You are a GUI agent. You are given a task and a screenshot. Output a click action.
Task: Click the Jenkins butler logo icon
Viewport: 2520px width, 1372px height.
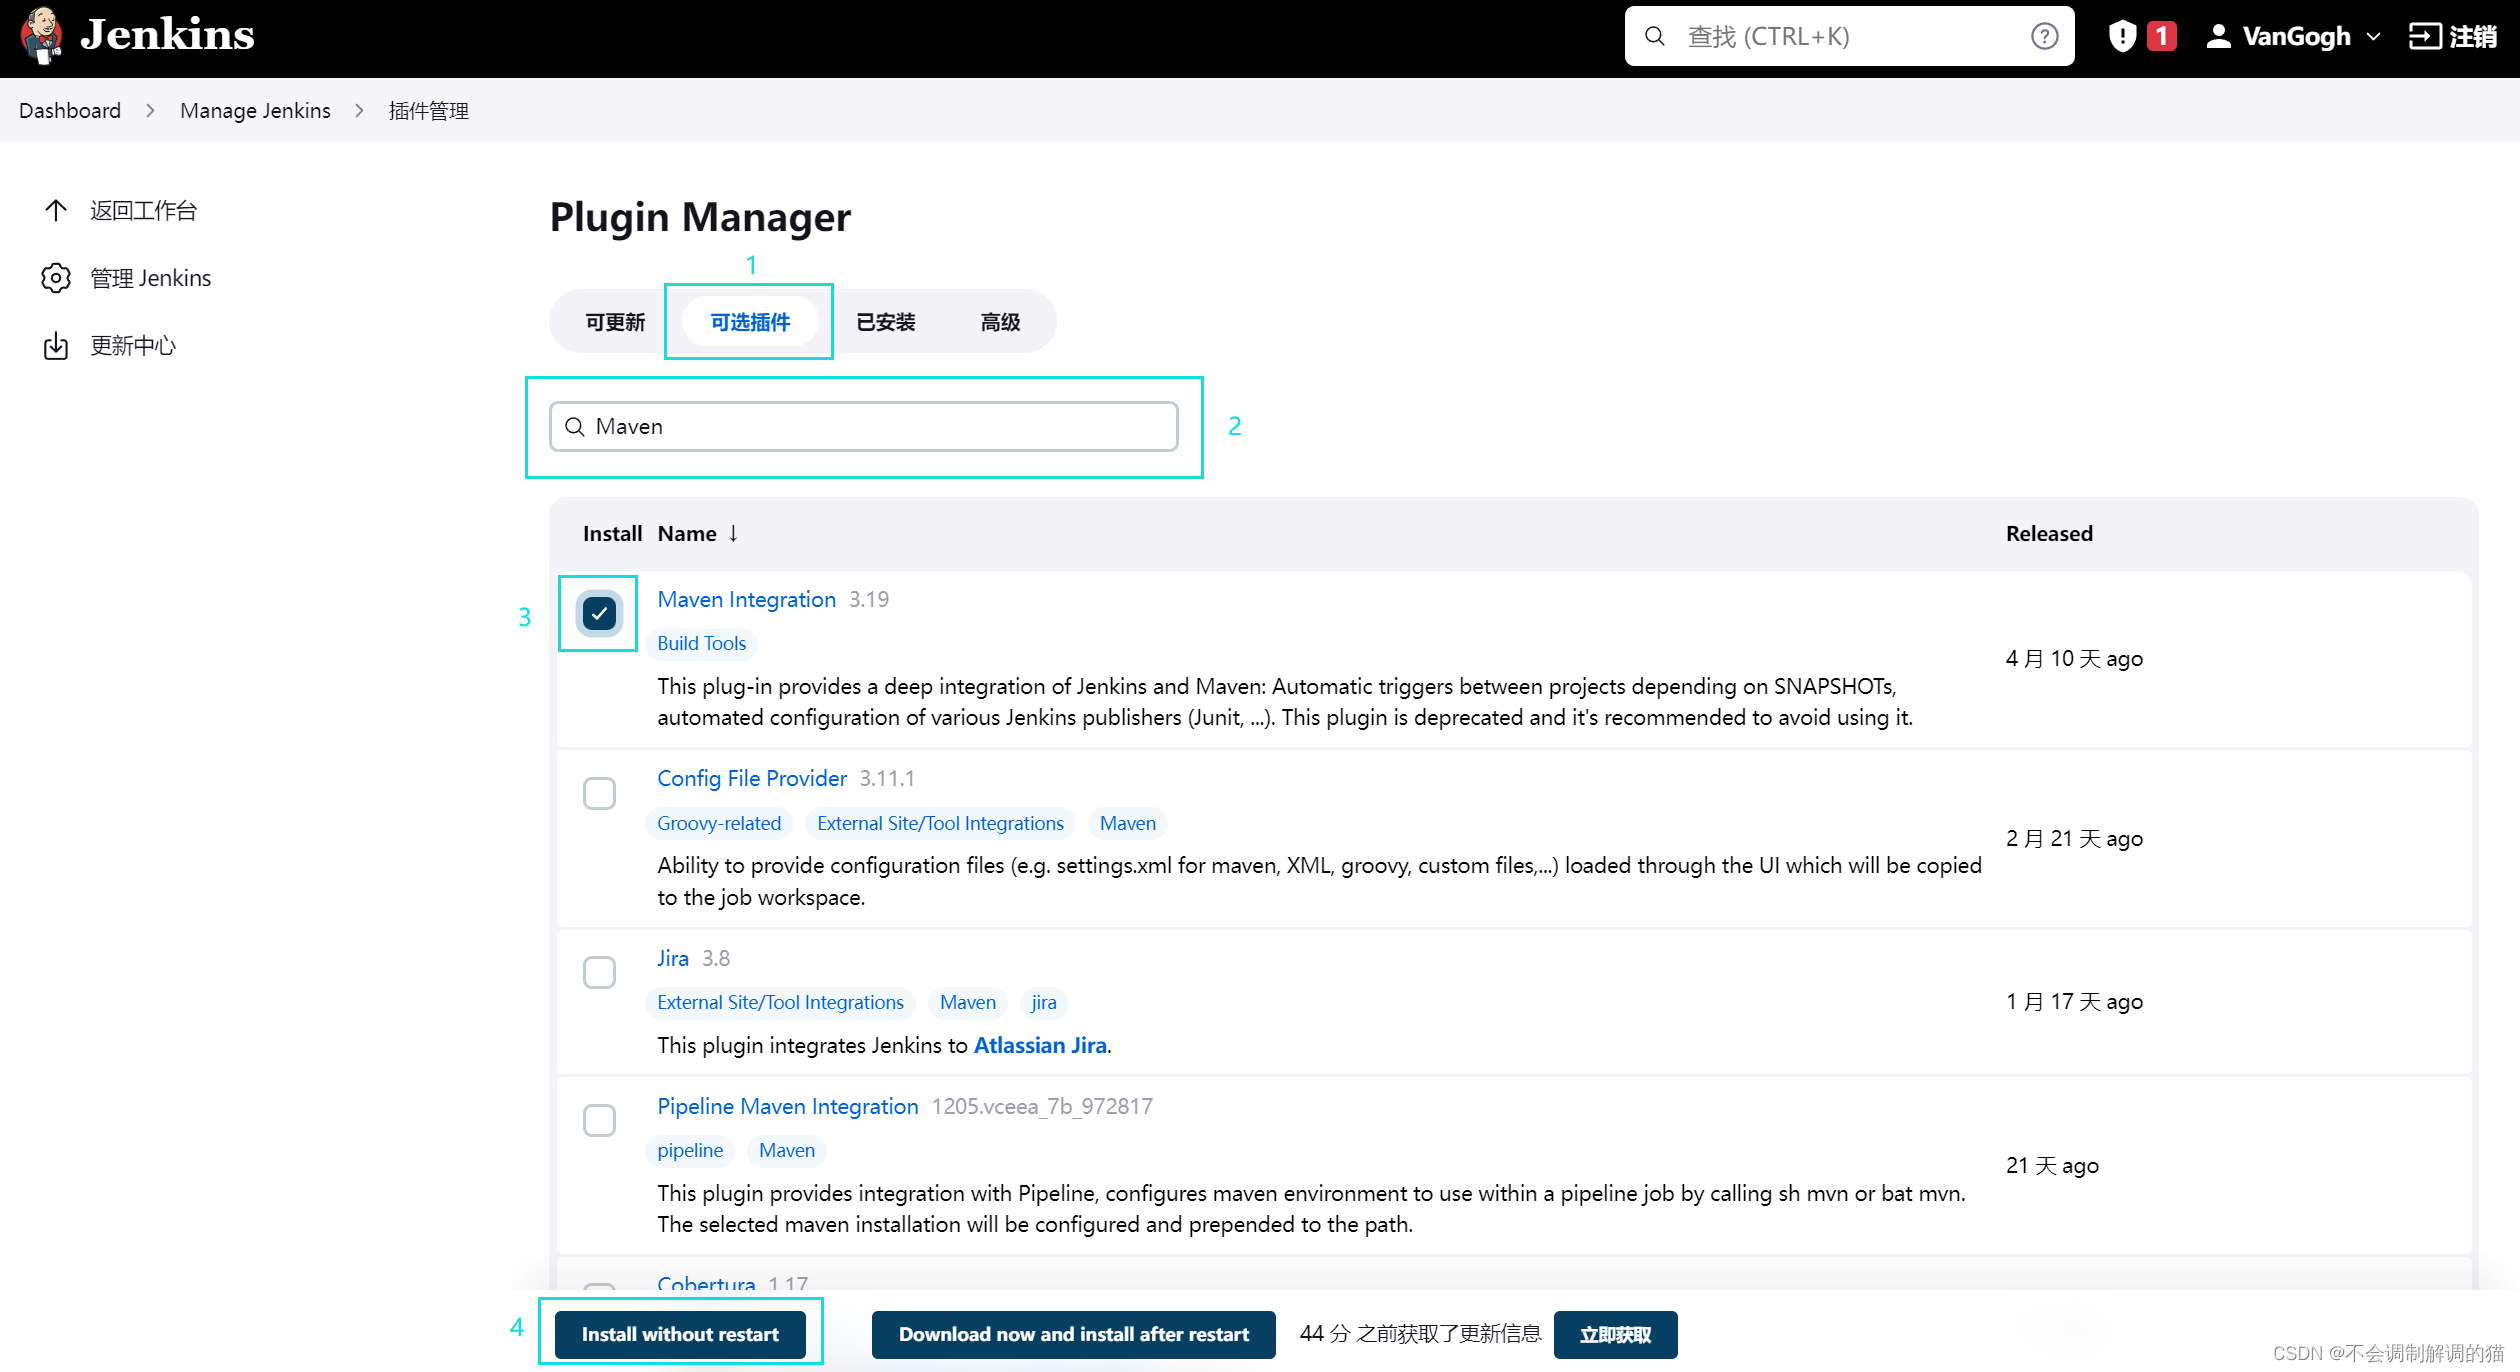pyautogui.click(x=42, y=36)
